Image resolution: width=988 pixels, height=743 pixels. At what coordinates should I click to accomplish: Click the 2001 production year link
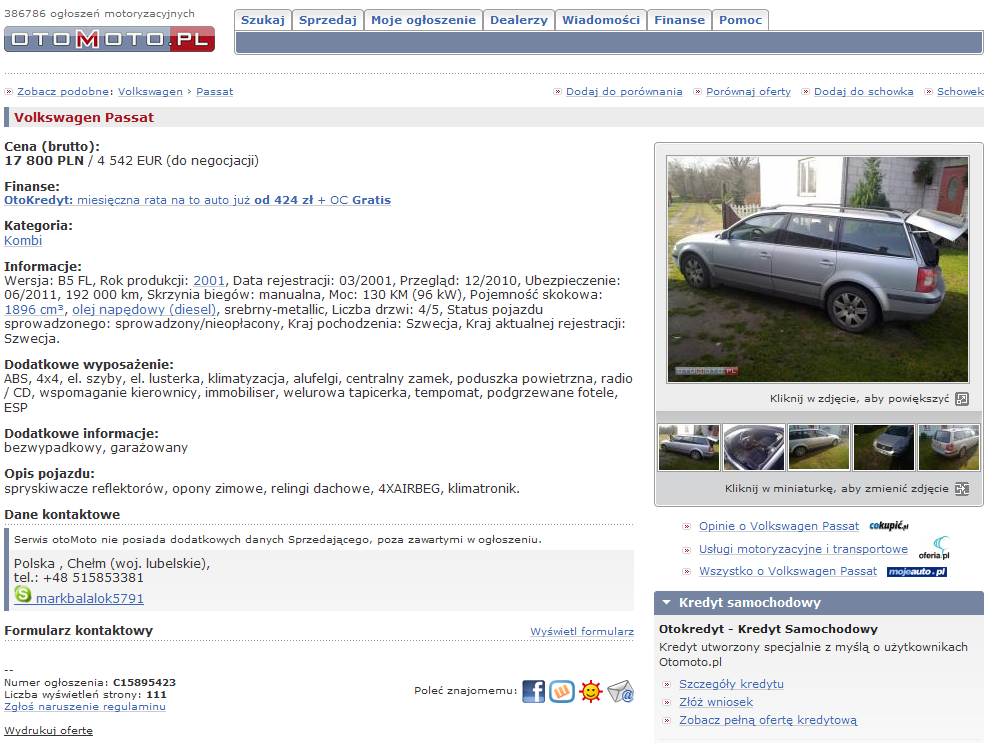(x=209, y=280)
